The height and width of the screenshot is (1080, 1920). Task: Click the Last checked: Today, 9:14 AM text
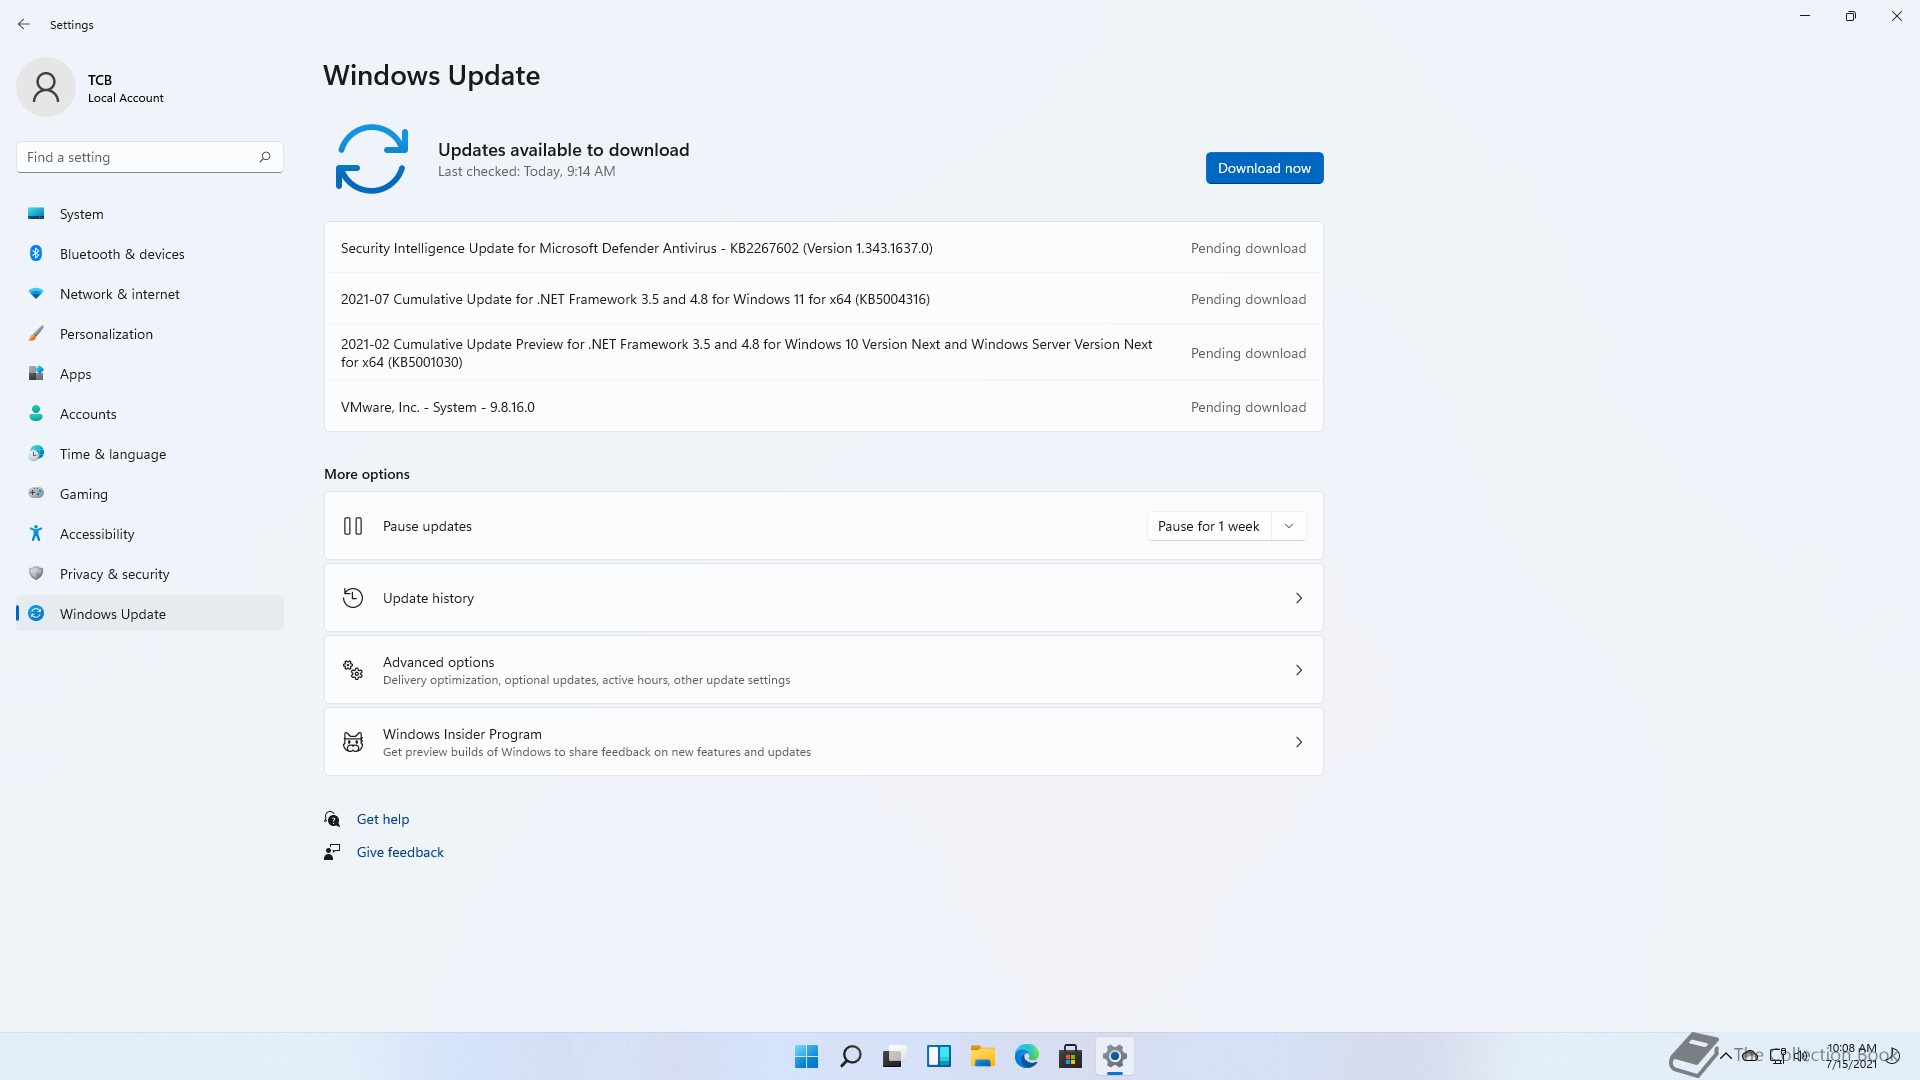(x=526, y=172)
